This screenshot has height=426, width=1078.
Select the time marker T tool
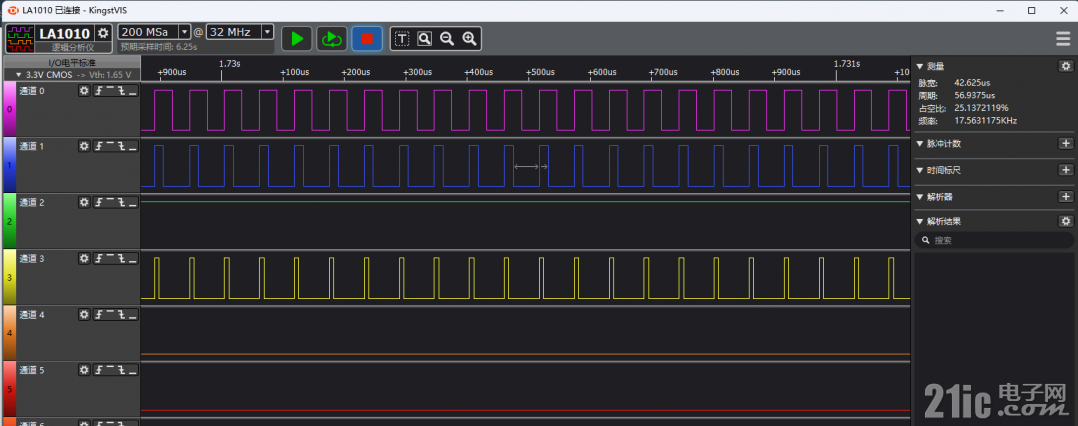pos(402,39)
